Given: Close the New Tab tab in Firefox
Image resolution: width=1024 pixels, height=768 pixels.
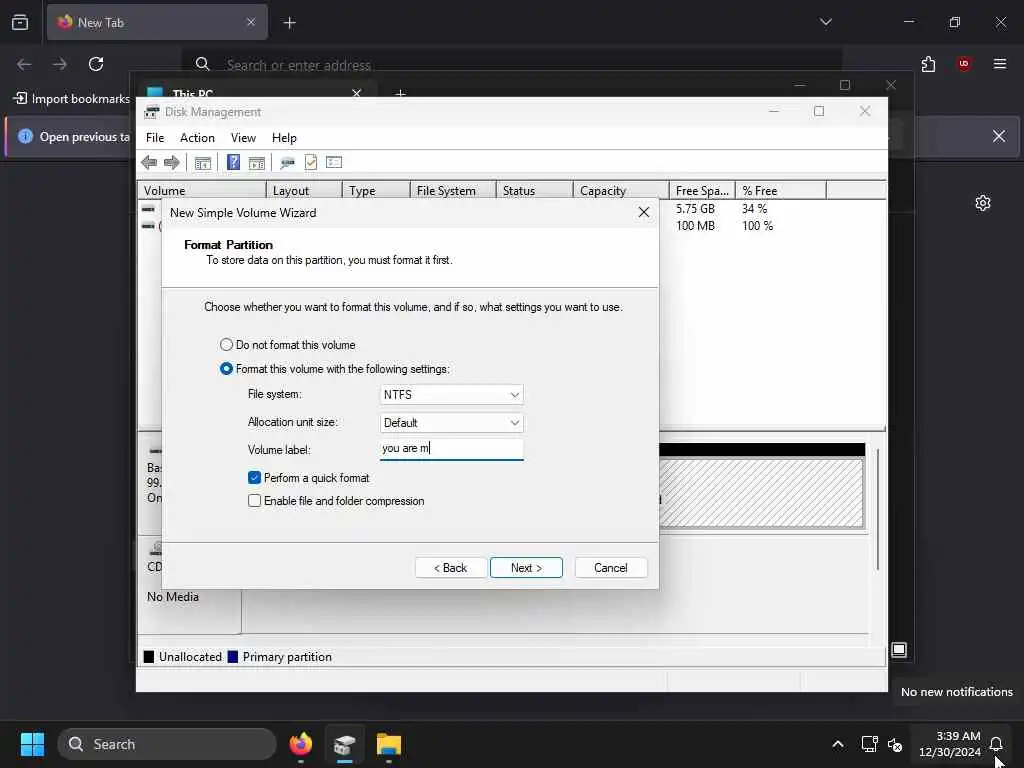Looking at the screenshot, I should tap(251, 22).
